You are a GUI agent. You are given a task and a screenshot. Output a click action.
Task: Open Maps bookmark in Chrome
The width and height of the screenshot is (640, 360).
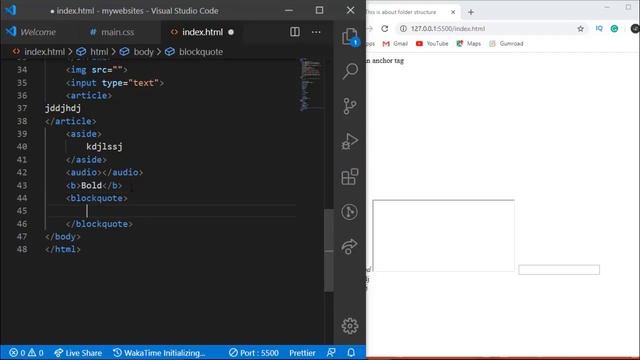pos(469,44)
